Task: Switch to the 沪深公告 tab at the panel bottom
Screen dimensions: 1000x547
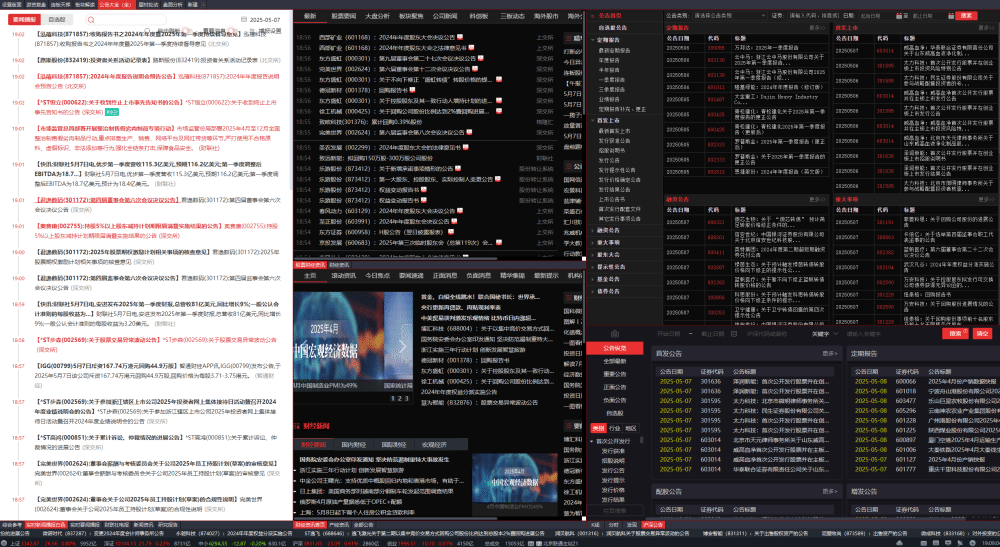Action: [x=652, y=525]
